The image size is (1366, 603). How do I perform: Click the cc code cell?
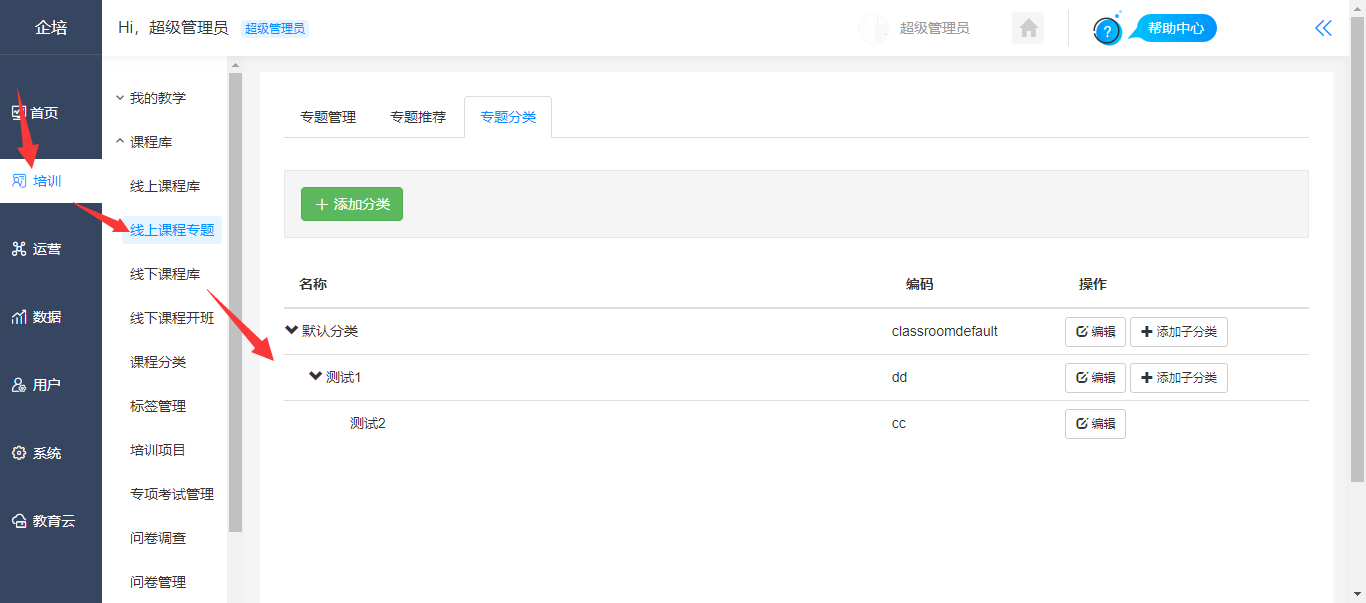coord(898,423)
